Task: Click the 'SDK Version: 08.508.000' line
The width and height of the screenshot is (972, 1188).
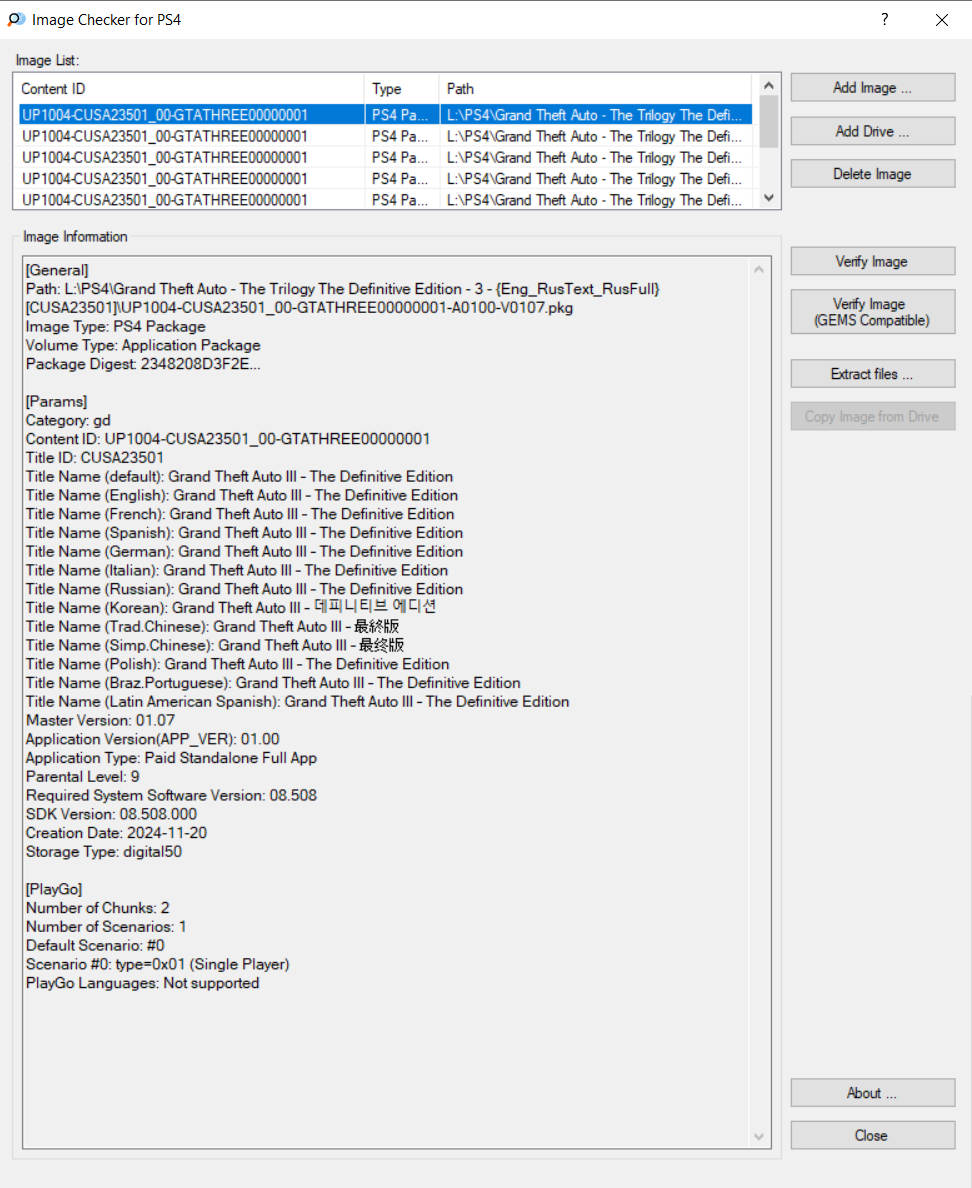Action: [111, 814]
